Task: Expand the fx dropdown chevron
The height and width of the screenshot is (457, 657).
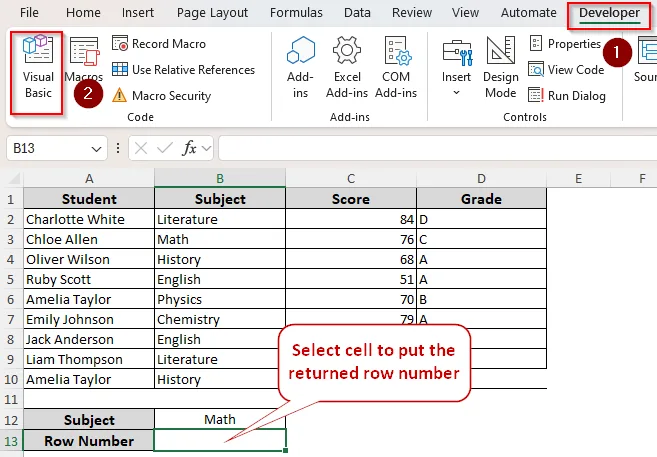Action: (x=206, y=148)
